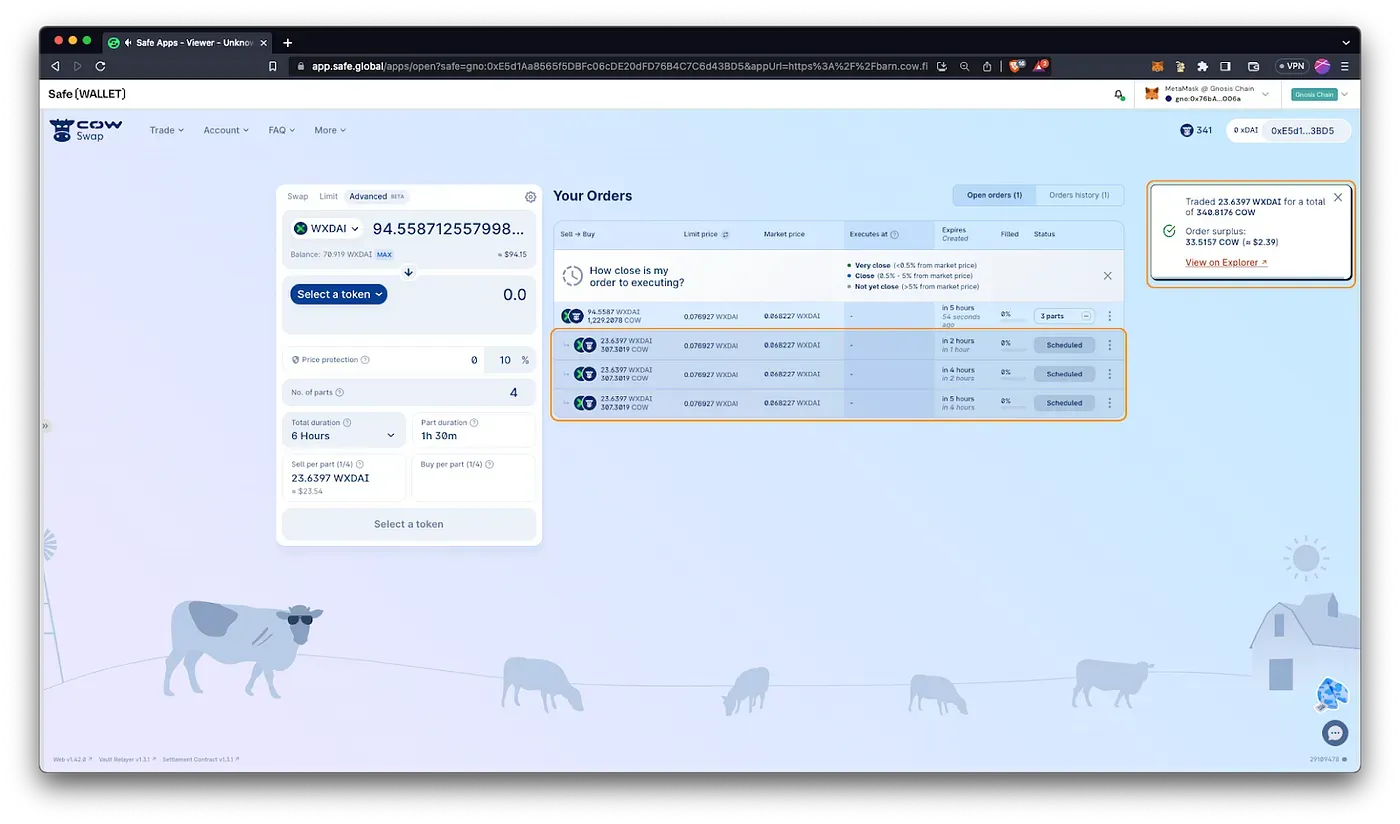Click the Part duration help icon

pyautogui.click(x=473, y=423)
